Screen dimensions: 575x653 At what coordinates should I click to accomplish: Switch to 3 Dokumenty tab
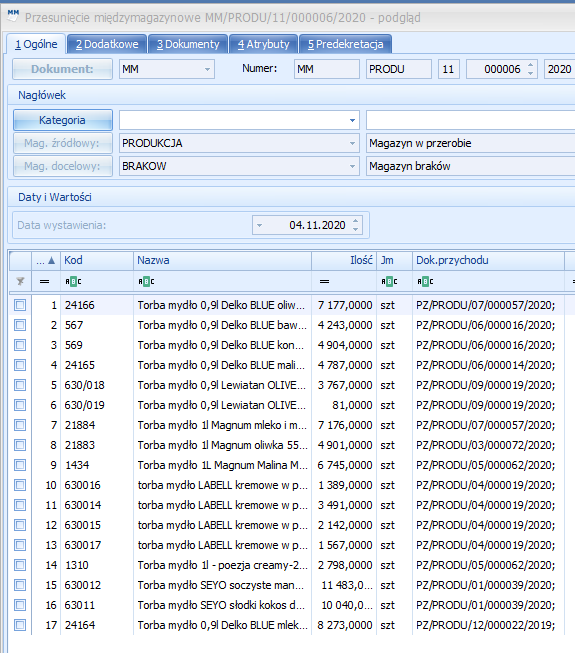coord(188,44)
